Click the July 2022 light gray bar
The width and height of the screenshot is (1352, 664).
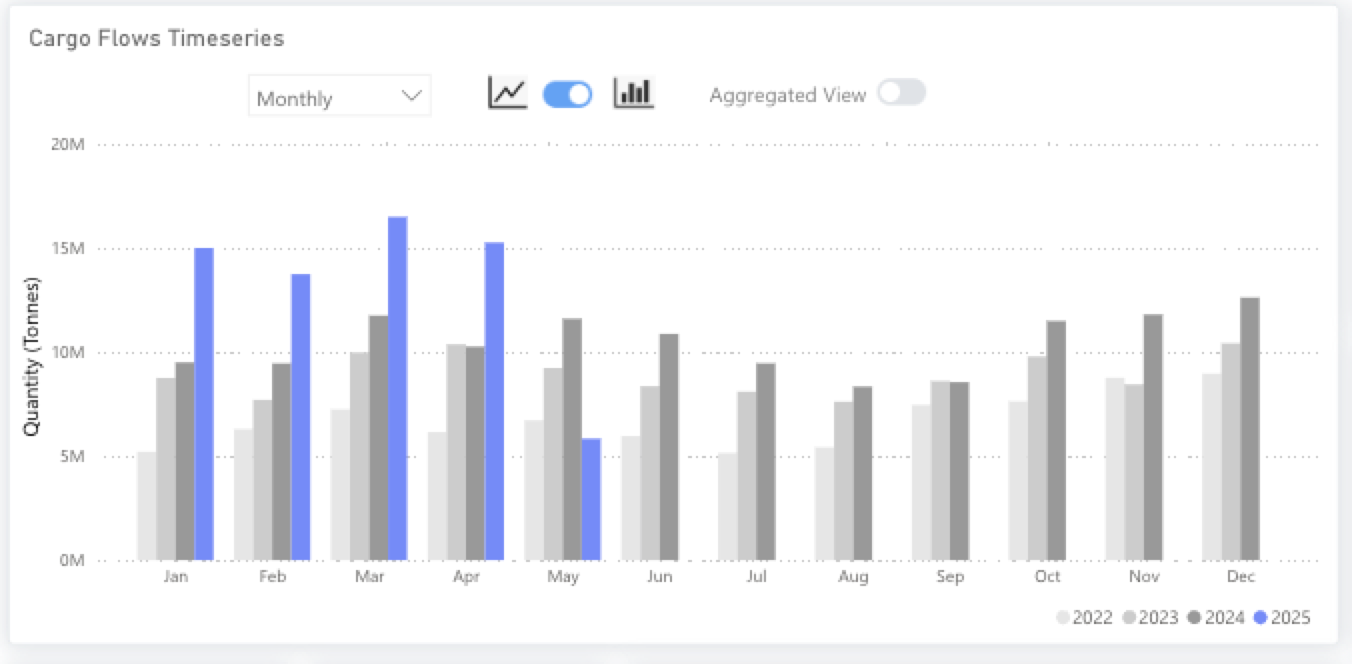tap(727, 506)
